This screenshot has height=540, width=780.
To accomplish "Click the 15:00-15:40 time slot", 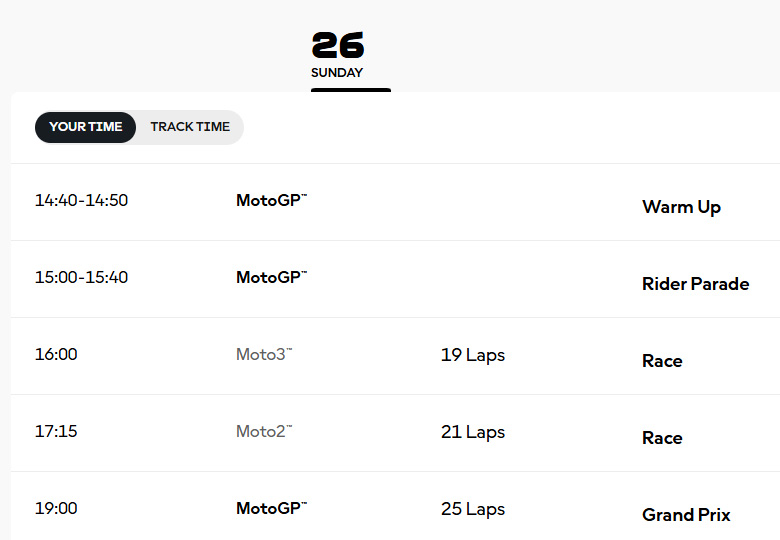I will 81,277.
